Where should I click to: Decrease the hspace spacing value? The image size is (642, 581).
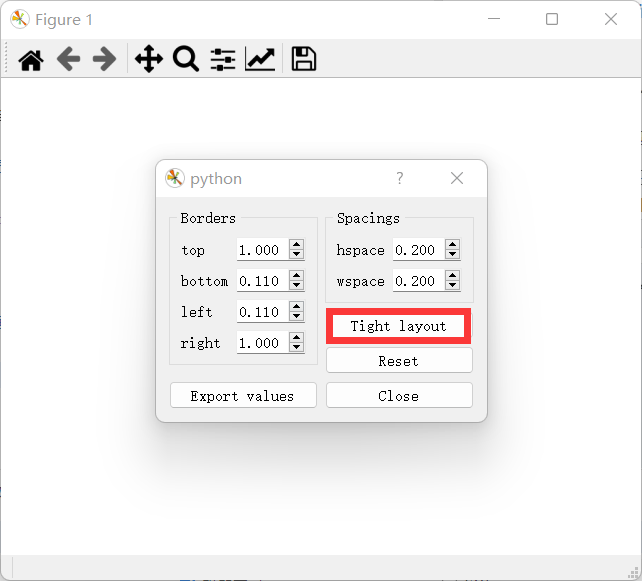pos(452,254)
